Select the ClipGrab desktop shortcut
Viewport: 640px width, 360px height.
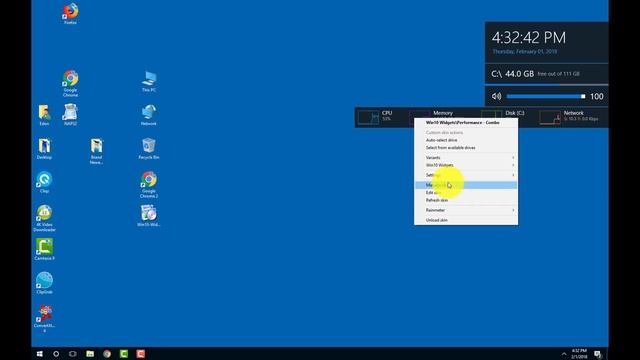(44, 283)
